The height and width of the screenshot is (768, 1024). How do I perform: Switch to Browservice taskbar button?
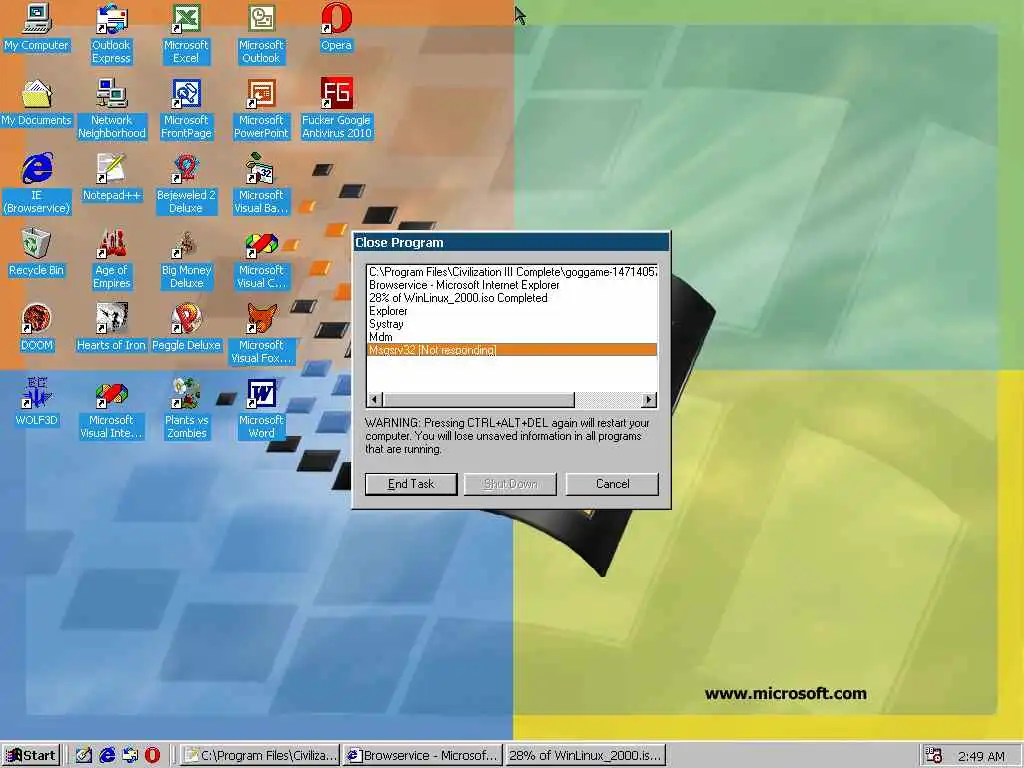423,756
